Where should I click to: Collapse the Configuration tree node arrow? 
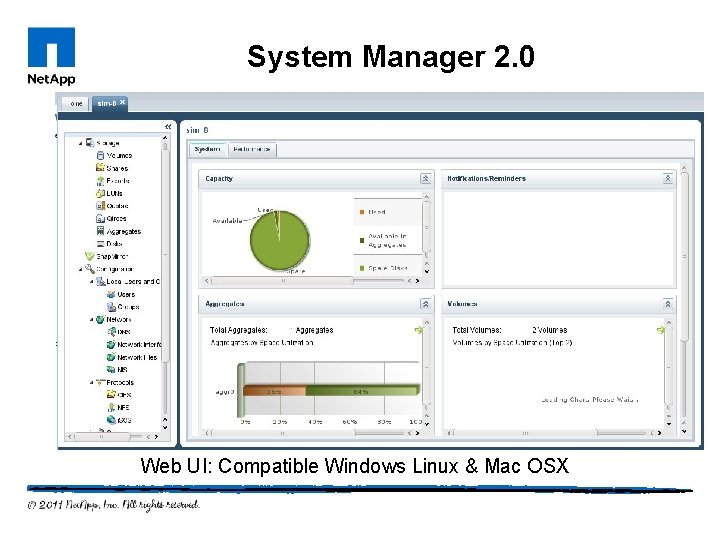(80, 269)
